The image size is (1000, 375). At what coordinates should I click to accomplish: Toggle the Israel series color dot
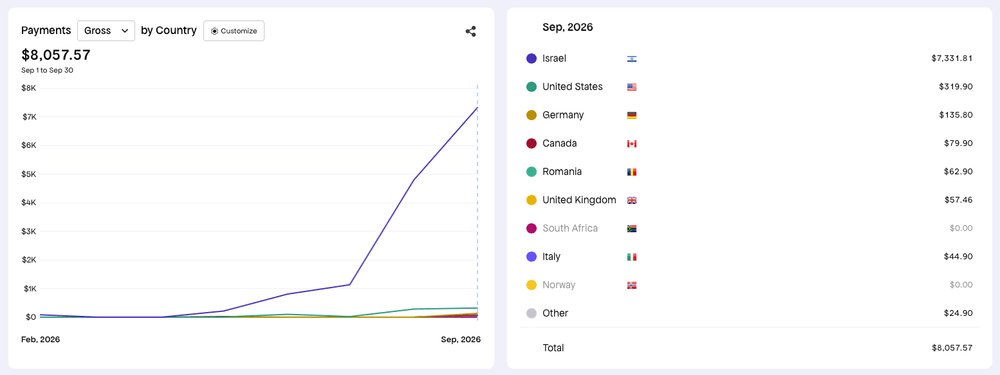coord(531,58)
